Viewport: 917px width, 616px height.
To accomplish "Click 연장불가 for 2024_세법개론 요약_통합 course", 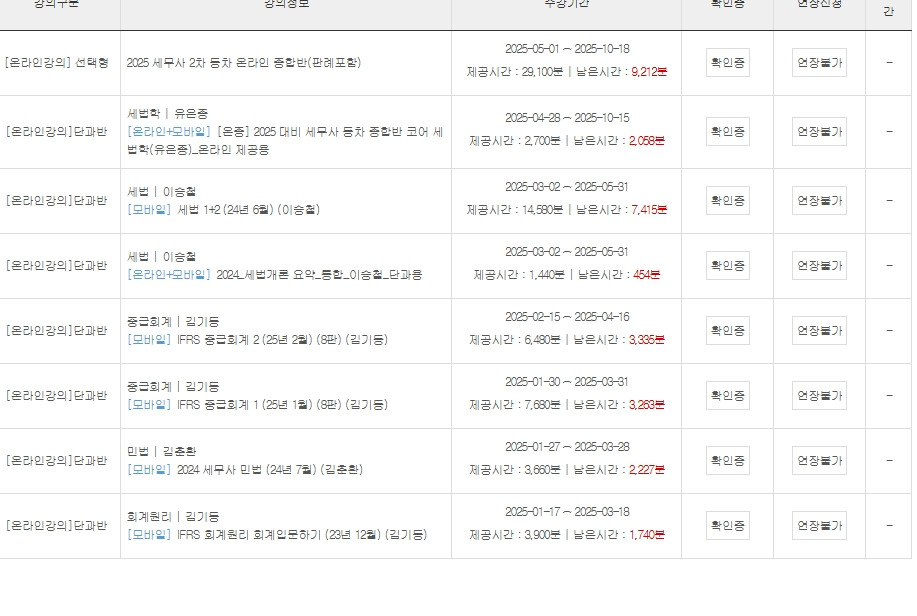I will (819, 265).
